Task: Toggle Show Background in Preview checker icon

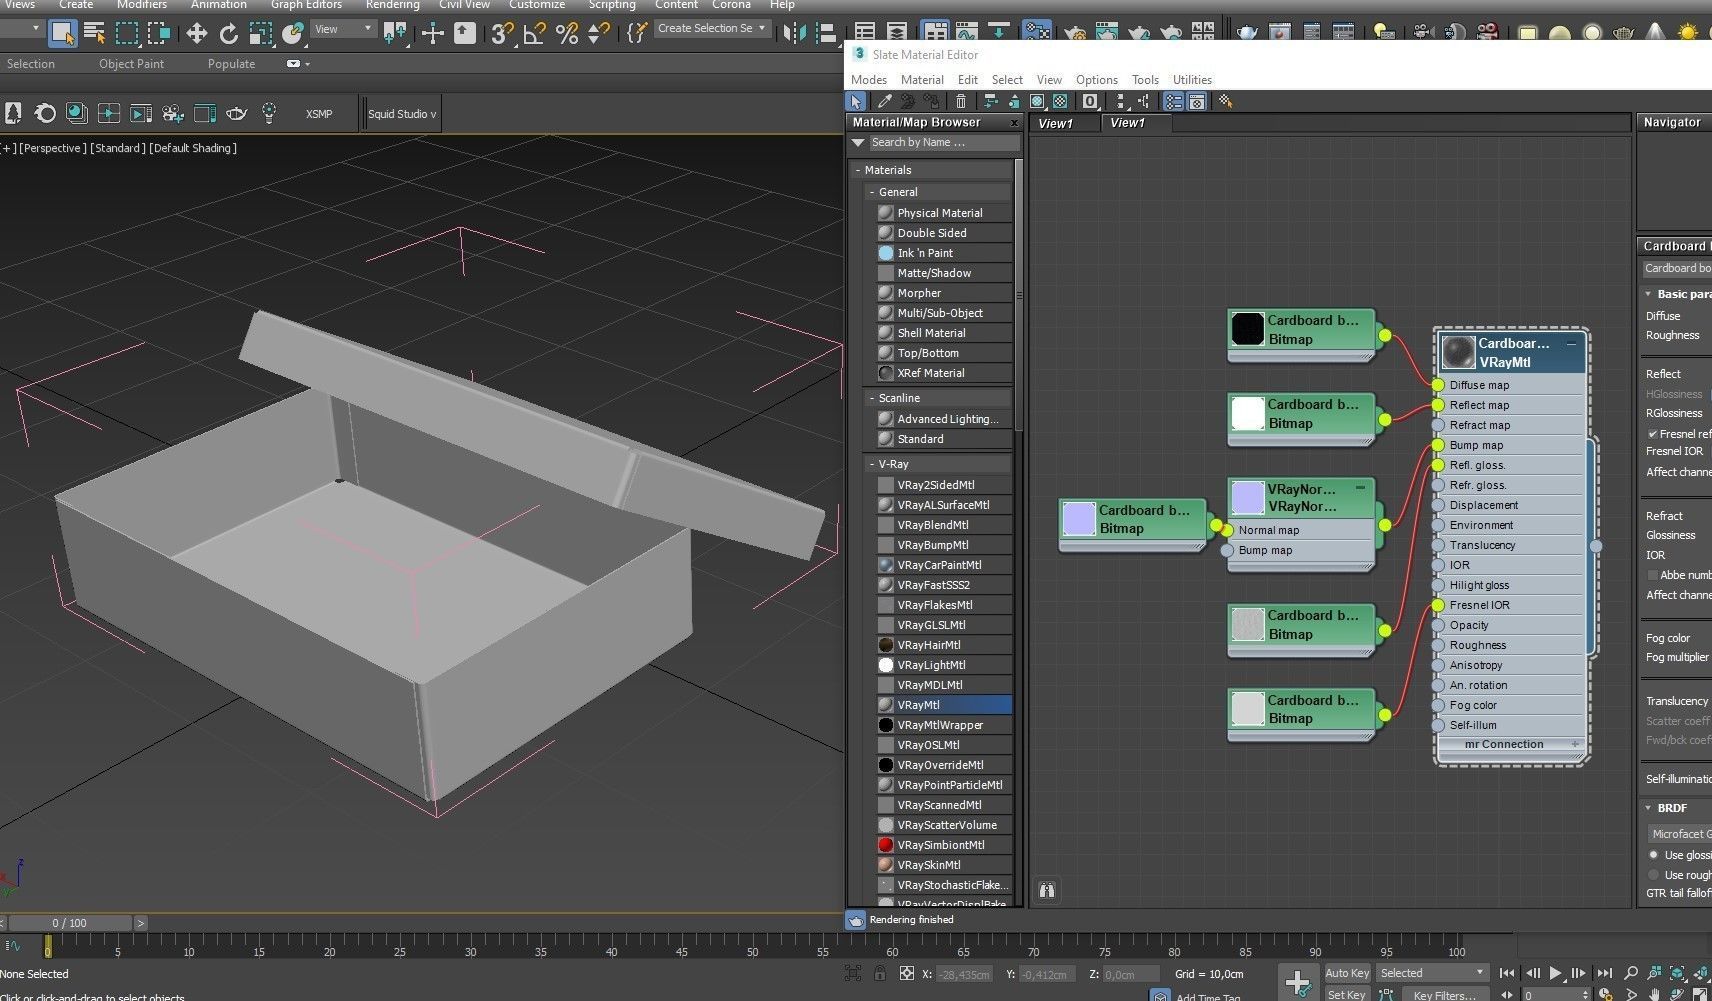Action: pos(1061,101)
